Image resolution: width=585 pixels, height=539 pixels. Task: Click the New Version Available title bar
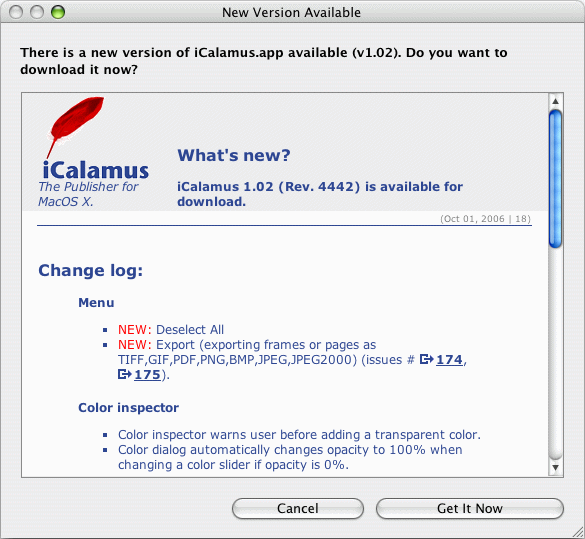click(292, 12)
